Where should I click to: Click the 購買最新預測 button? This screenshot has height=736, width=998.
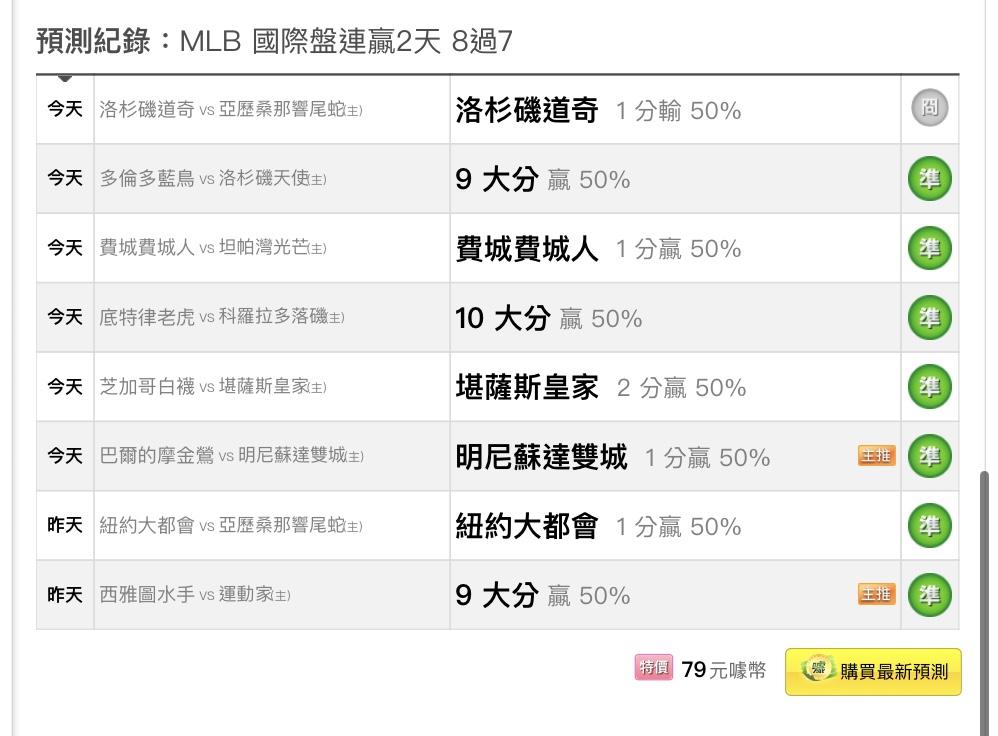click(x=873, y=672)
